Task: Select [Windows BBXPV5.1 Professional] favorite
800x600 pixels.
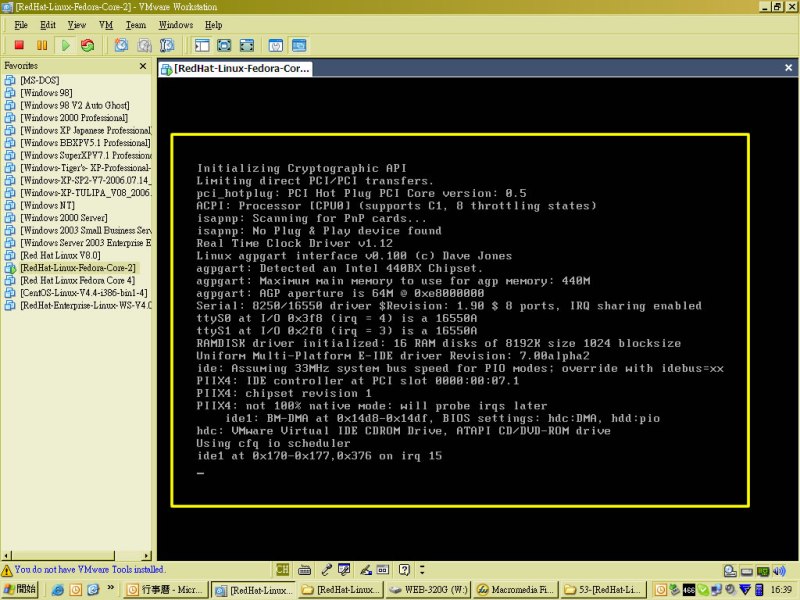Action: [x=78, y=143]
